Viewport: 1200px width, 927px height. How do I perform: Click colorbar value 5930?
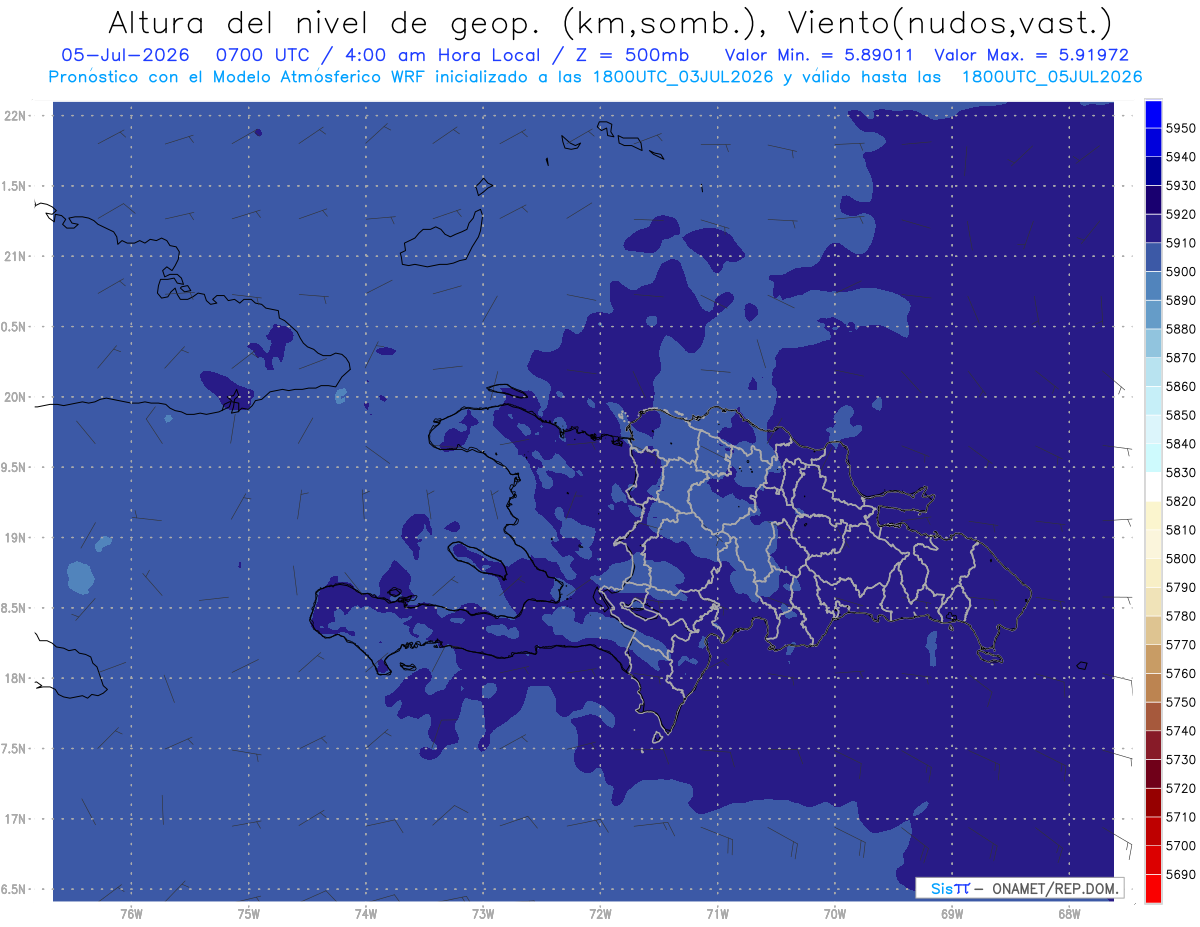tap(1180, 186)
